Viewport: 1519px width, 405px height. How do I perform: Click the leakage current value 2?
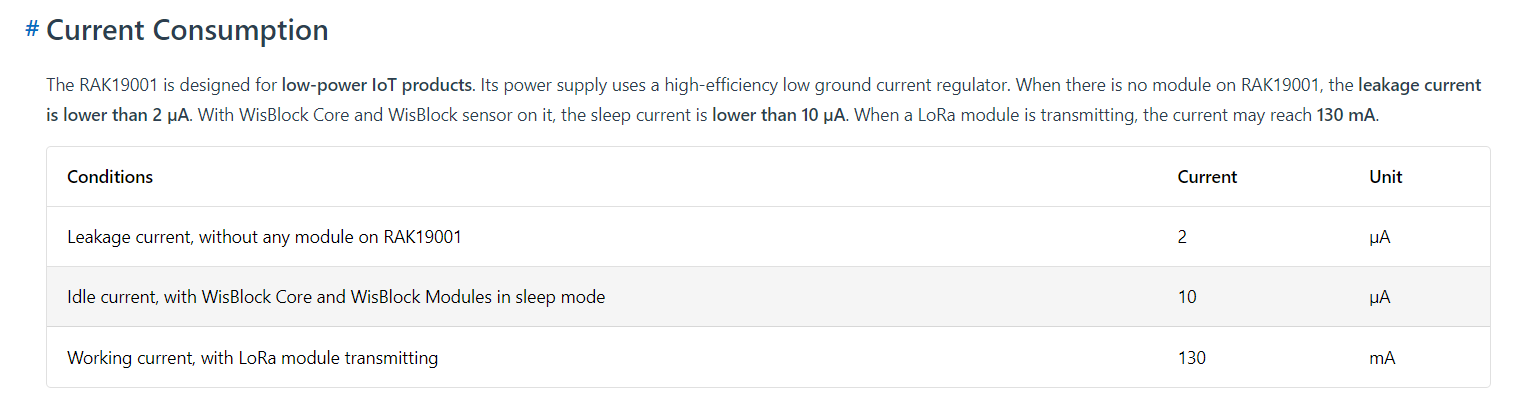pyautogui.click(x=1183, y=237)
